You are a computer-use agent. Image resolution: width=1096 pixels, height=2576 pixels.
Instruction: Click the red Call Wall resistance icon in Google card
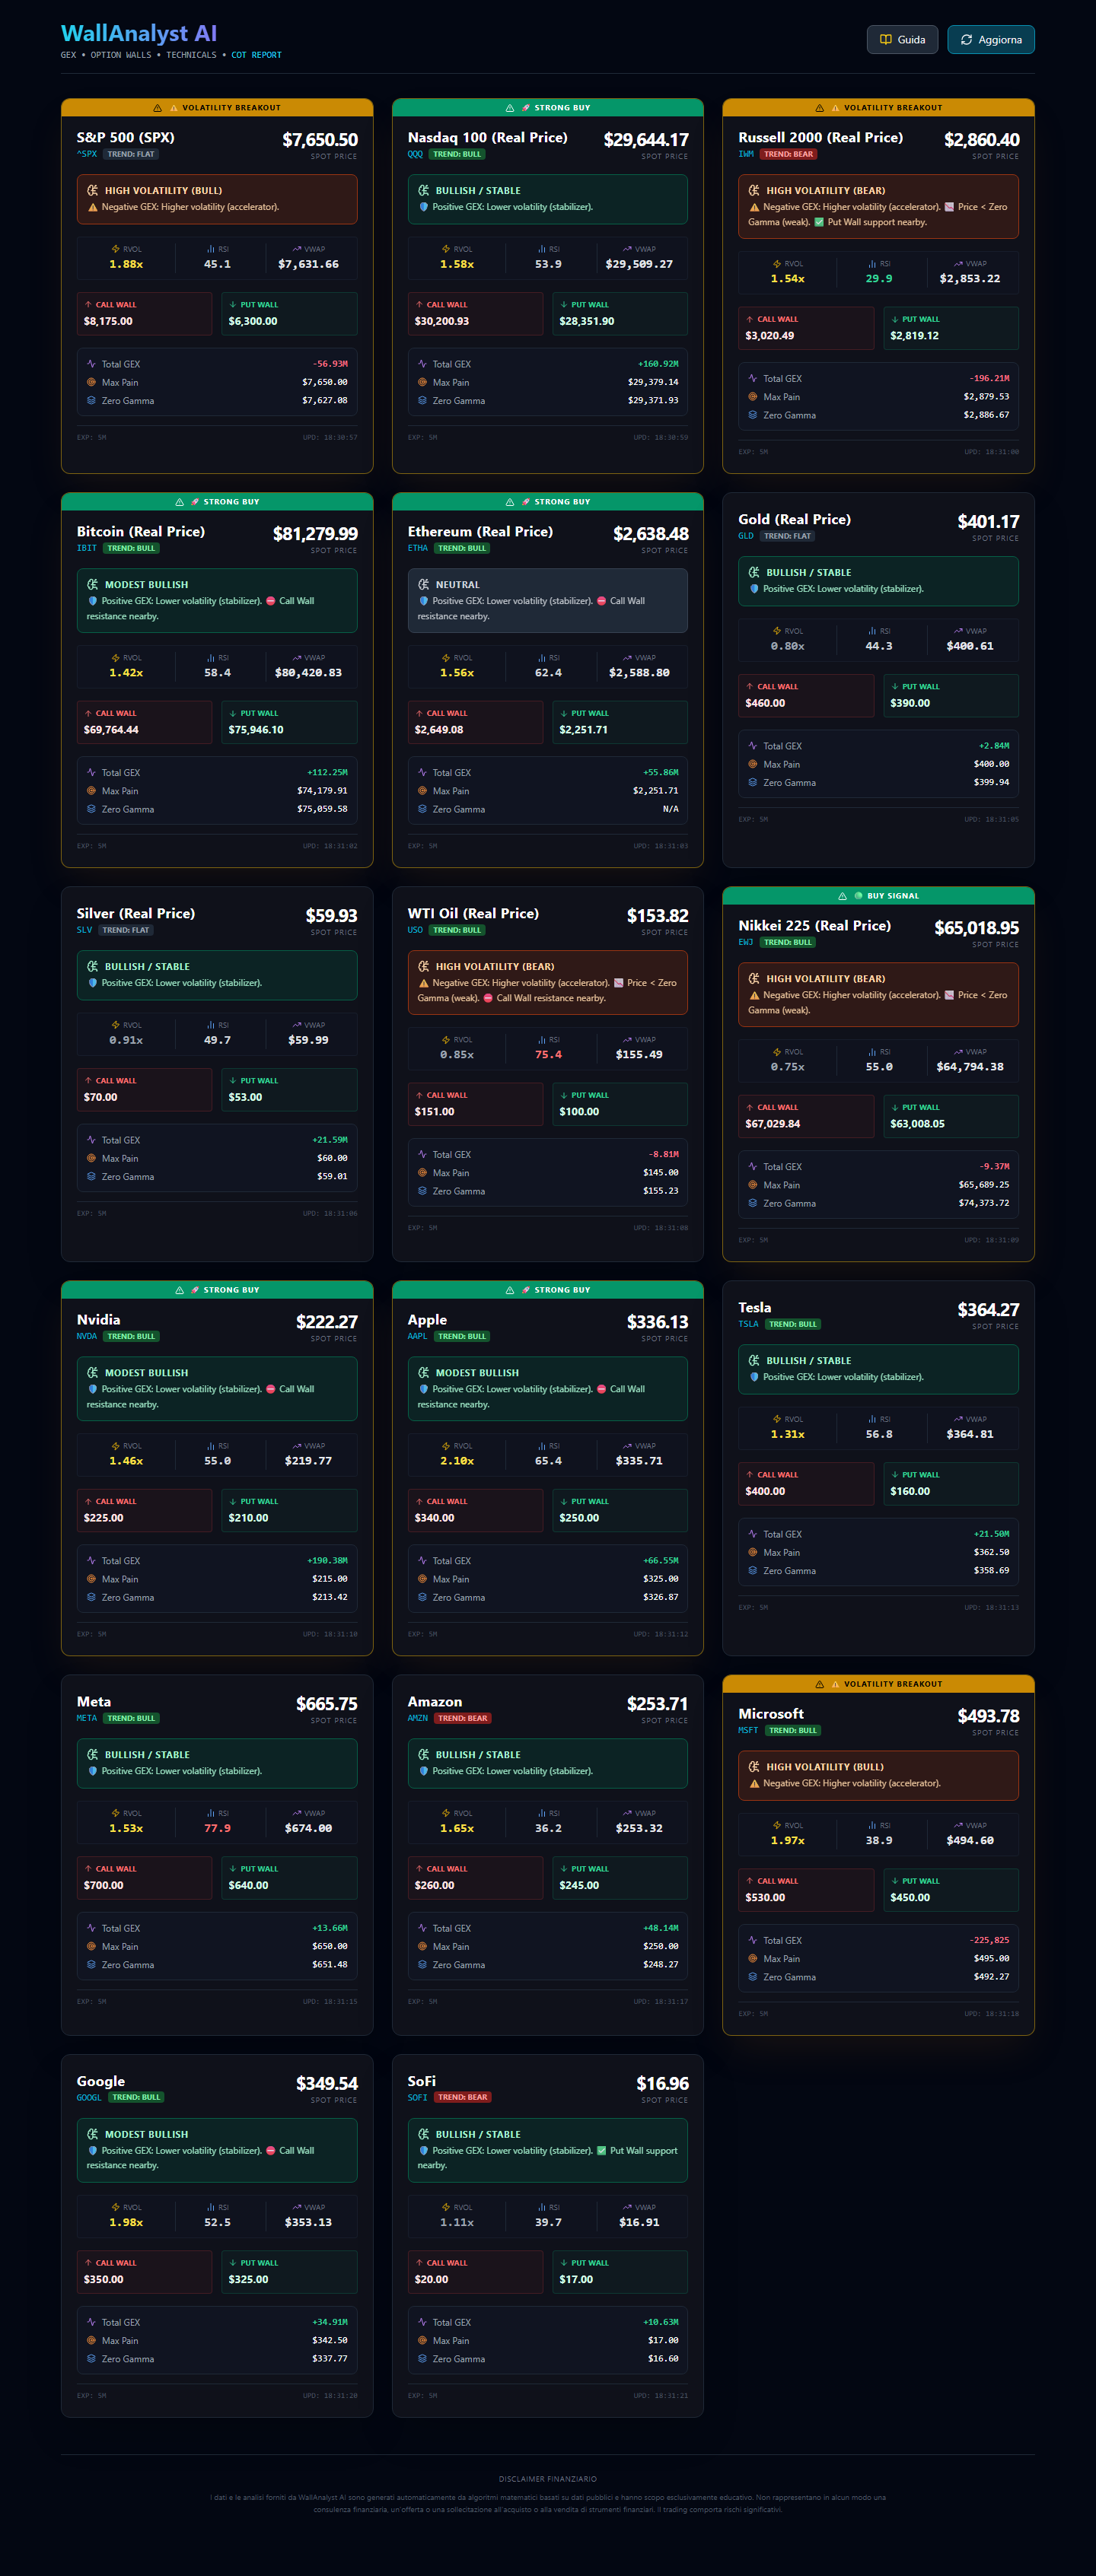click(271, 2150)
